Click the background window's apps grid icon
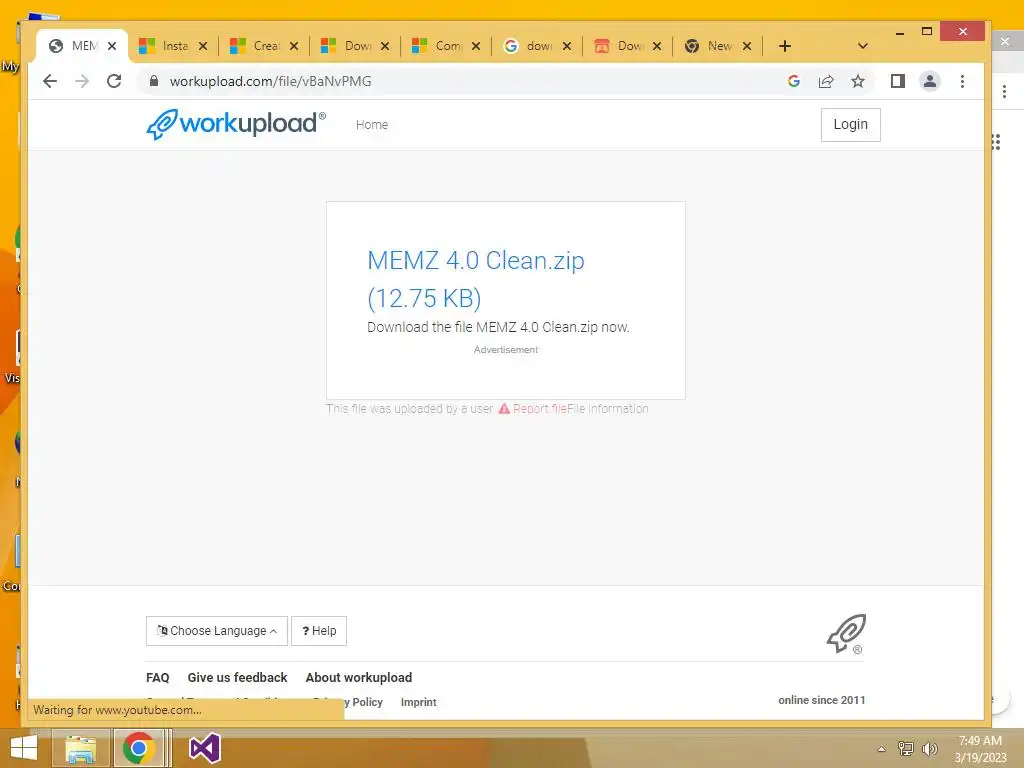The width and height of the screenshot is (1024, 768). tap(996, 142)
